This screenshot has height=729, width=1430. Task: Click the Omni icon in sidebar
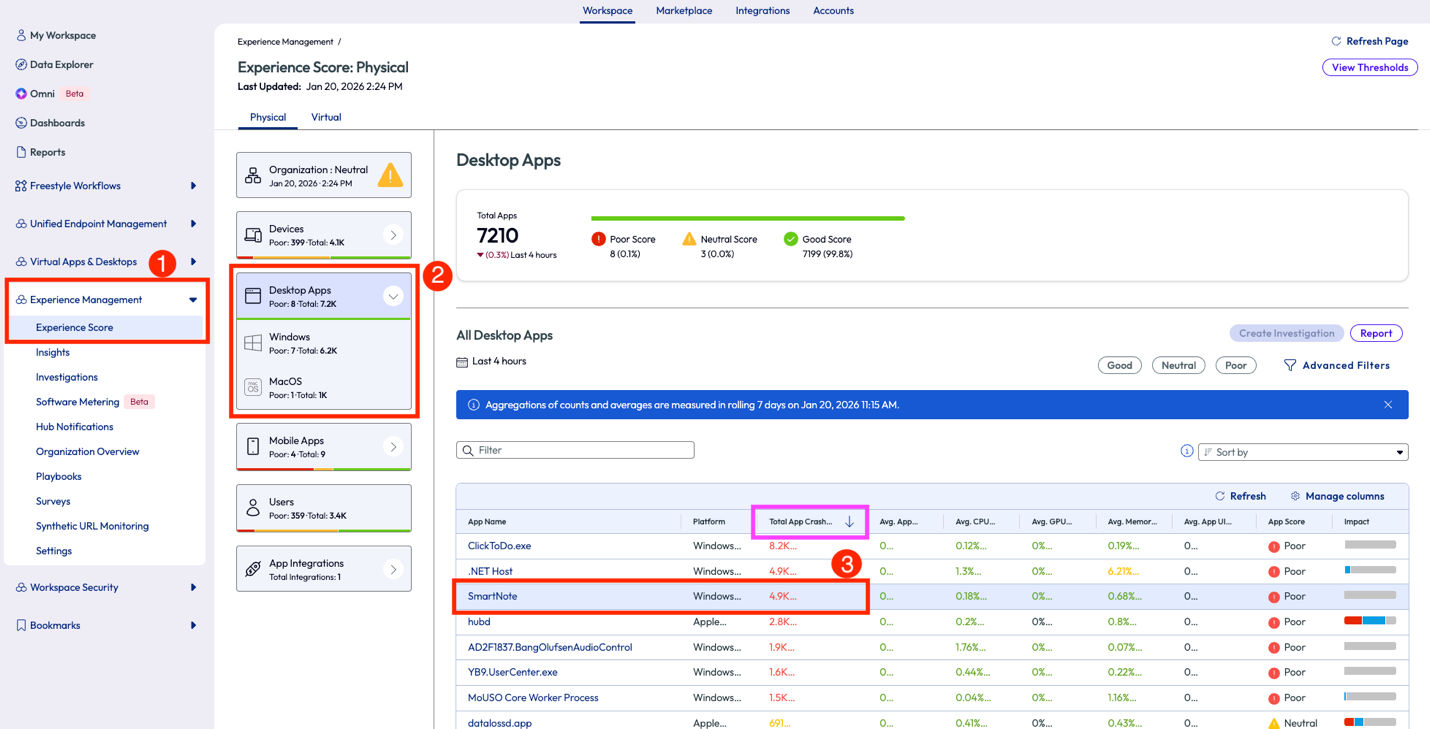[21, 94]
